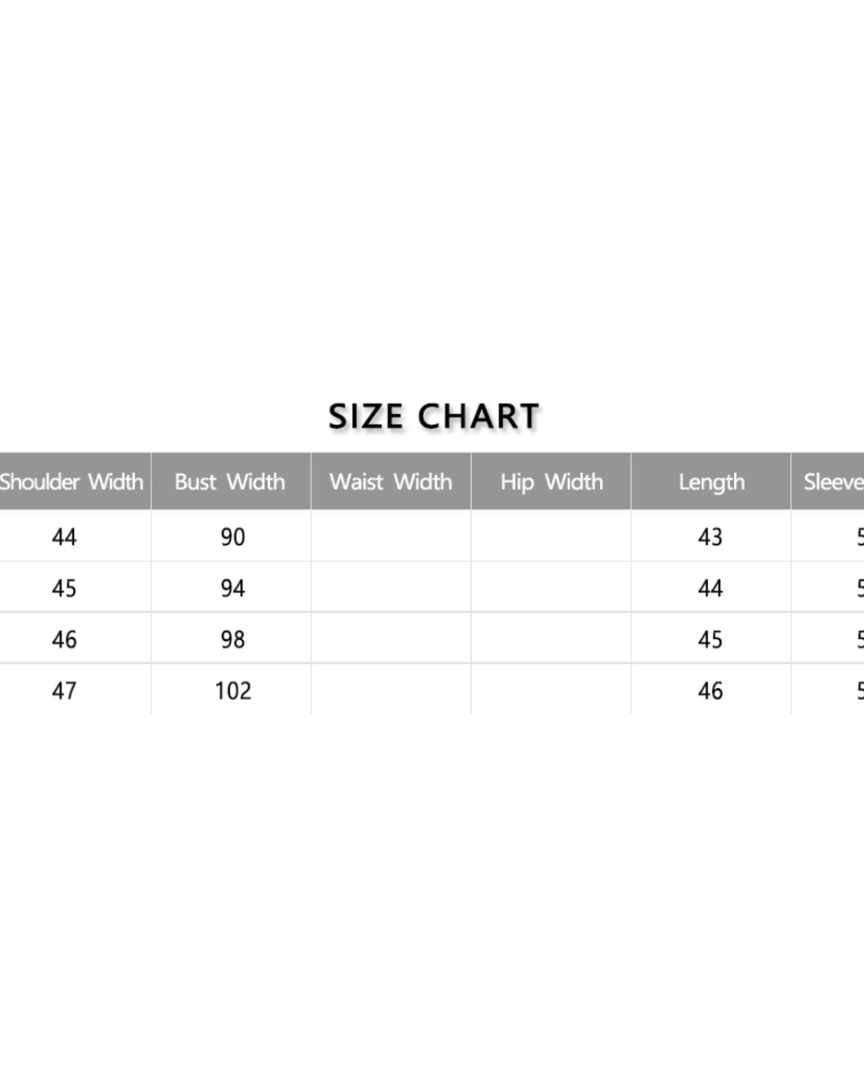Select the 46 in Length column
Viewport: 864px width, 1080px height.
click(710, 690)
